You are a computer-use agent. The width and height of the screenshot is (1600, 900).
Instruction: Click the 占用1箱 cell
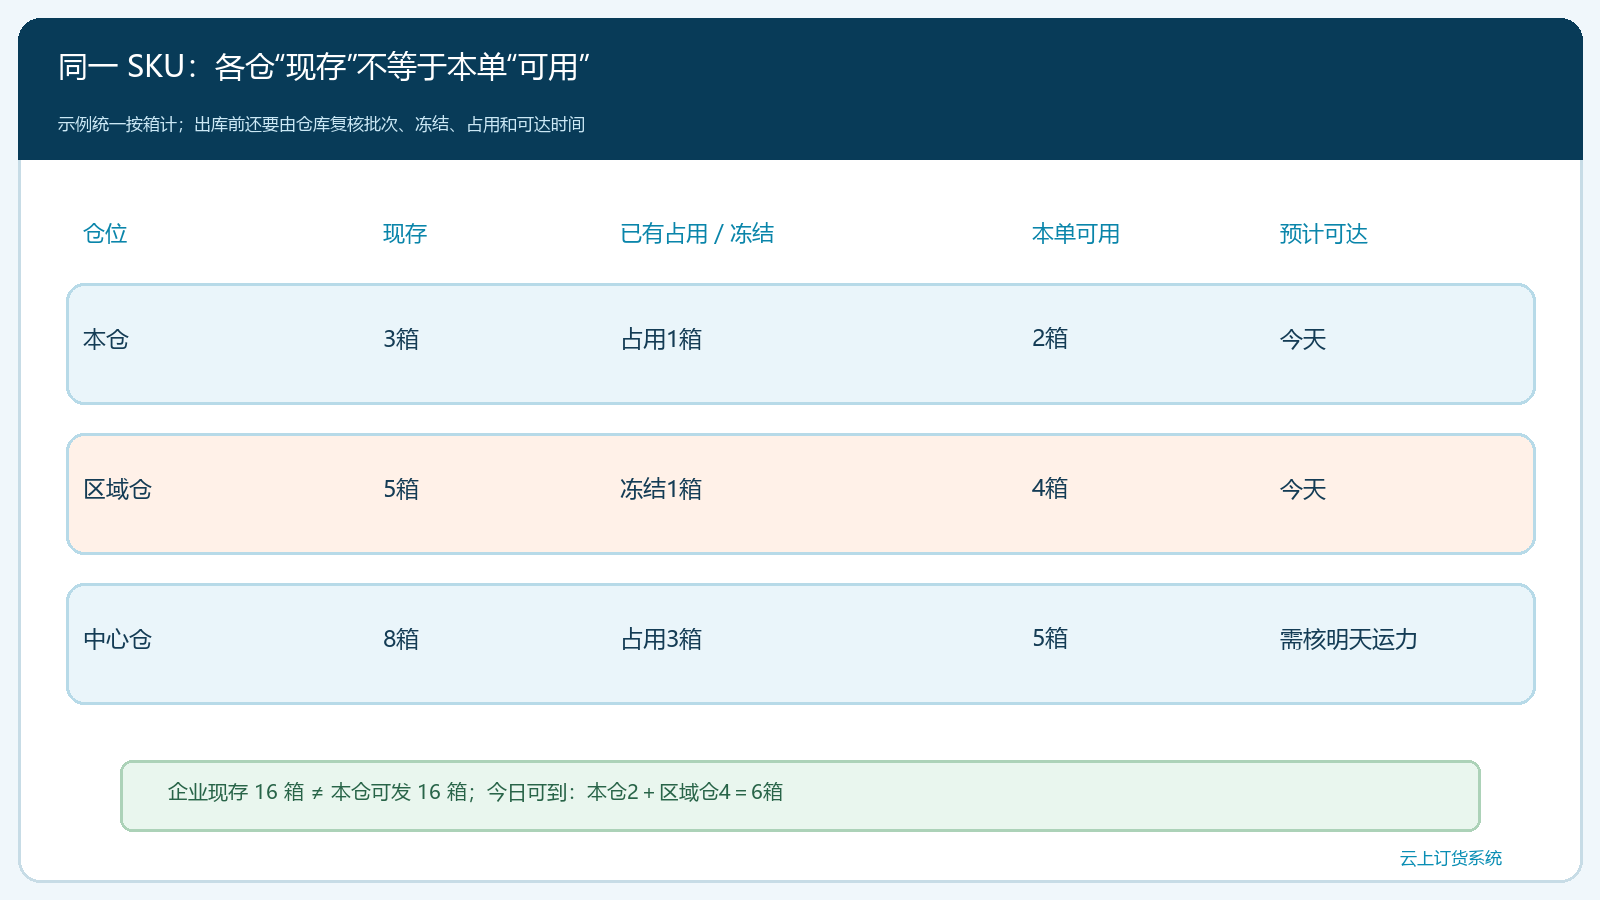point(661,340)
